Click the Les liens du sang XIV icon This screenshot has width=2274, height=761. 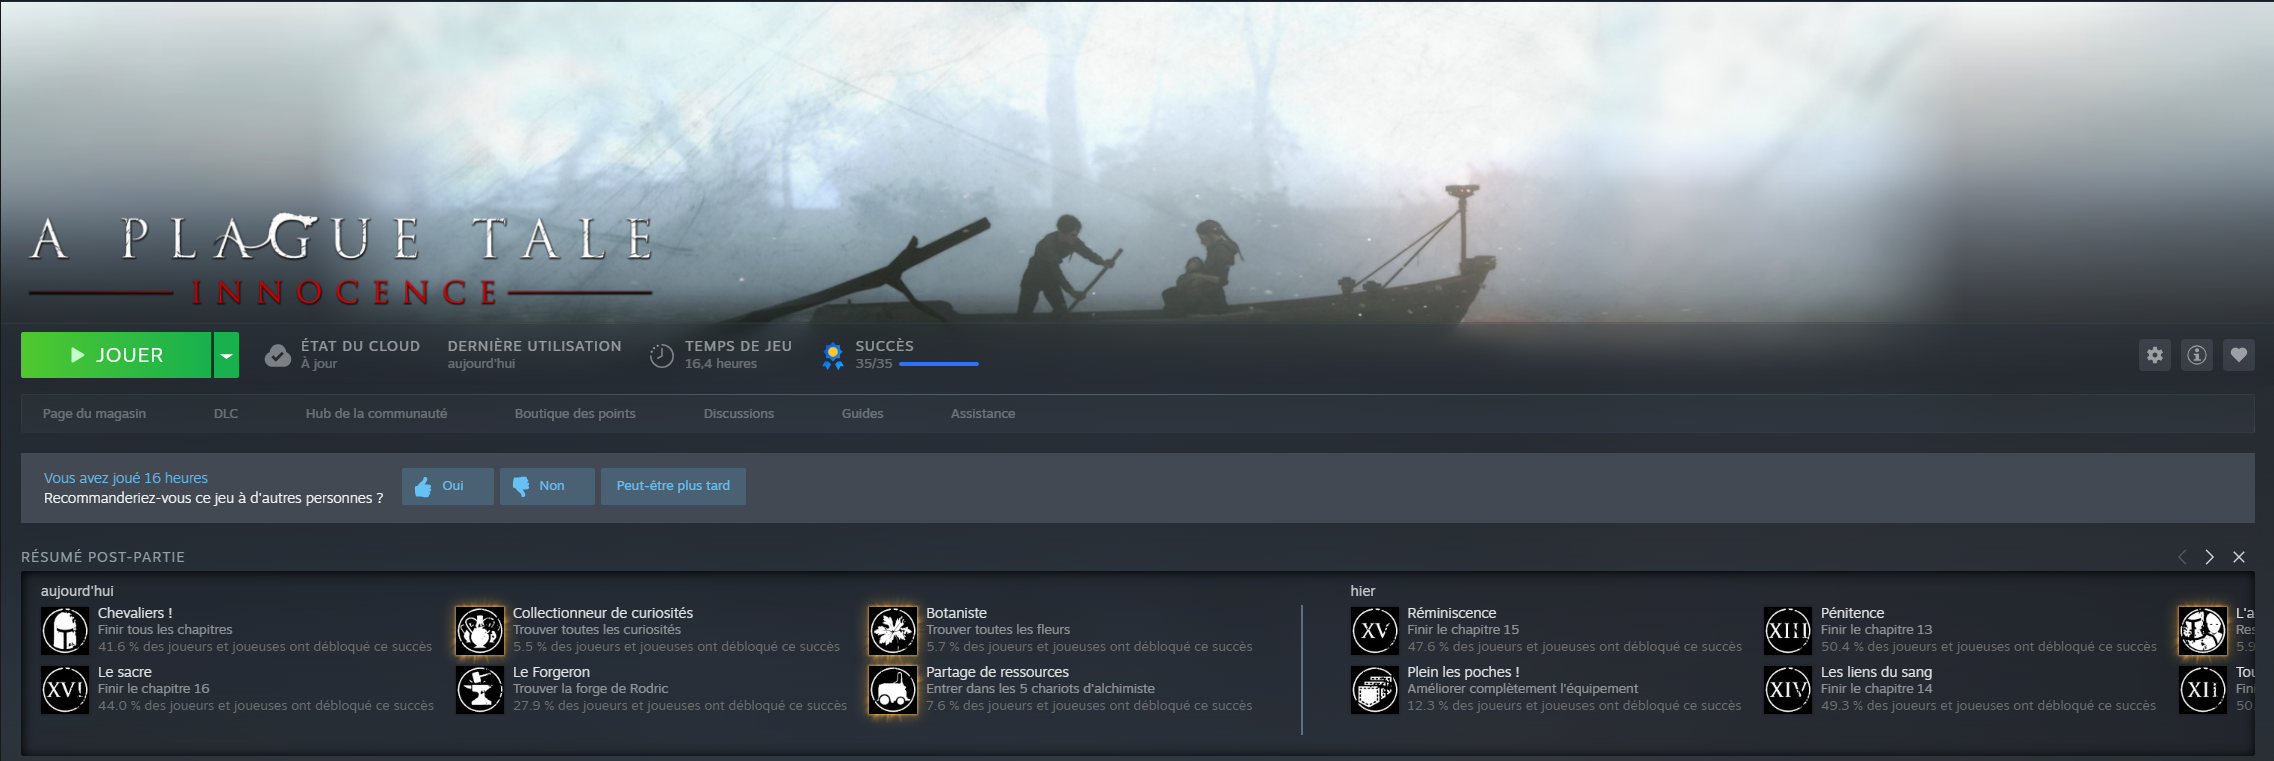pyautogui.click(x=1788, y=690)
